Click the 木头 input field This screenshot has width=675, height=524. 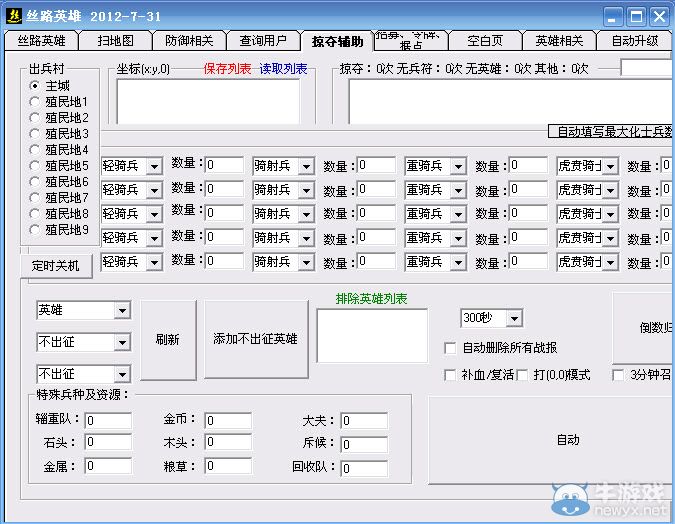(228, 442)
